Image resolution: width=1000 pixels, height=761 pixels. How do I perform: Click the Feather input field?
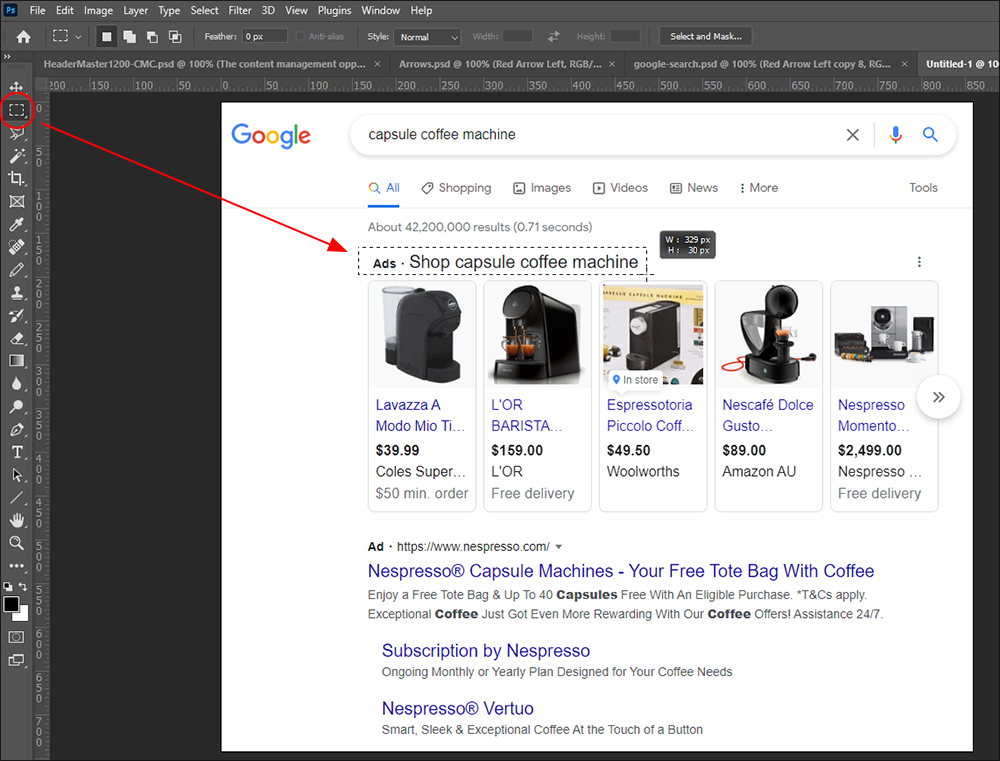(x=265, y=37)
